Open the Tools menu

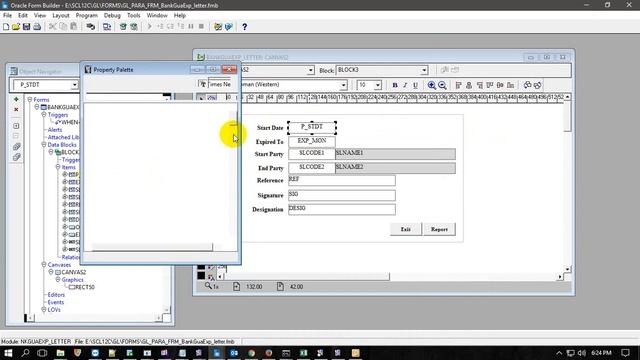pyautogui.click(x=133, y=15)
